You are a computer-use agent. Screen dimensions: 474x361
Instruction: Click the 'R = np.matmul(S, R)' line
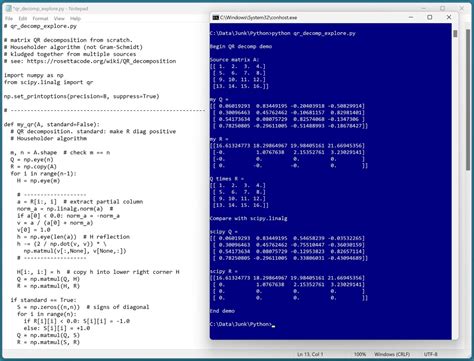pyautogui.click(x=48, y=342)
